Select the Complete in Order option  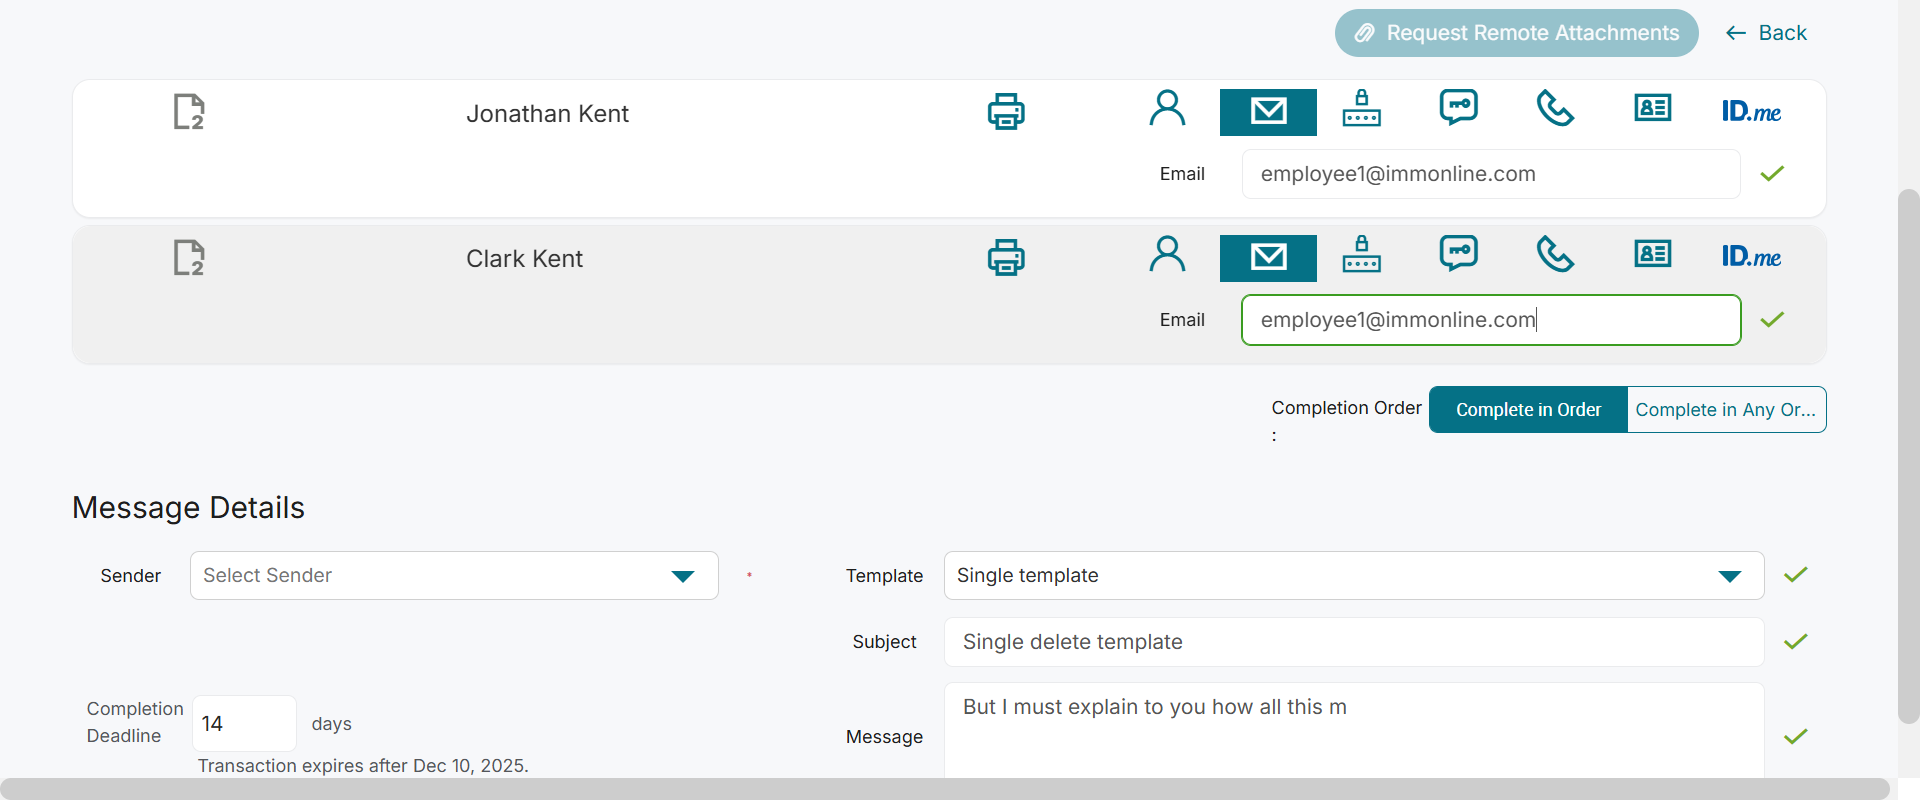(x=1528, y=410)
